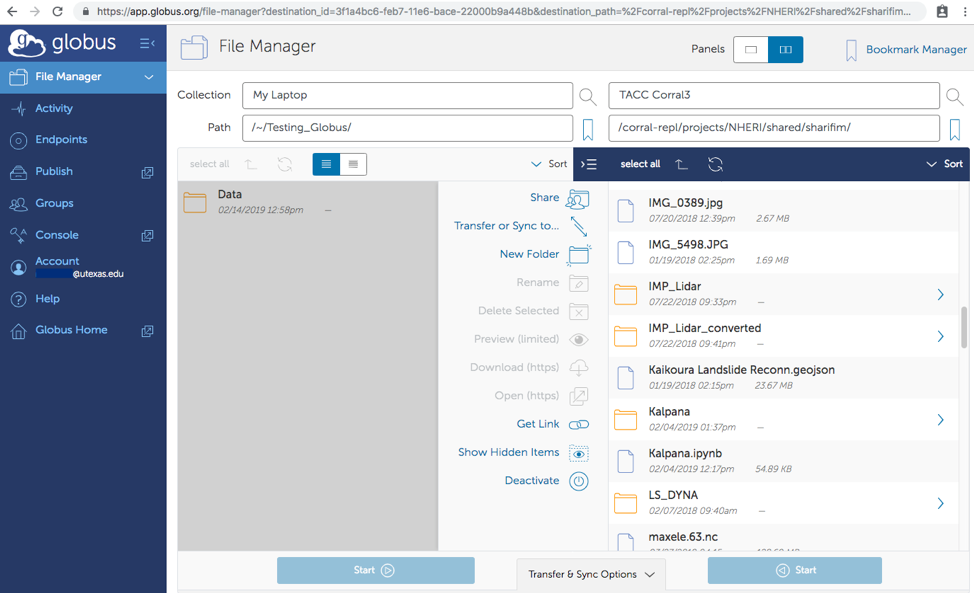Image resolution: width=974 pixels, height=593 pixels.
Task: Open Sort dropdown in left panel
Action: [549, 164]
